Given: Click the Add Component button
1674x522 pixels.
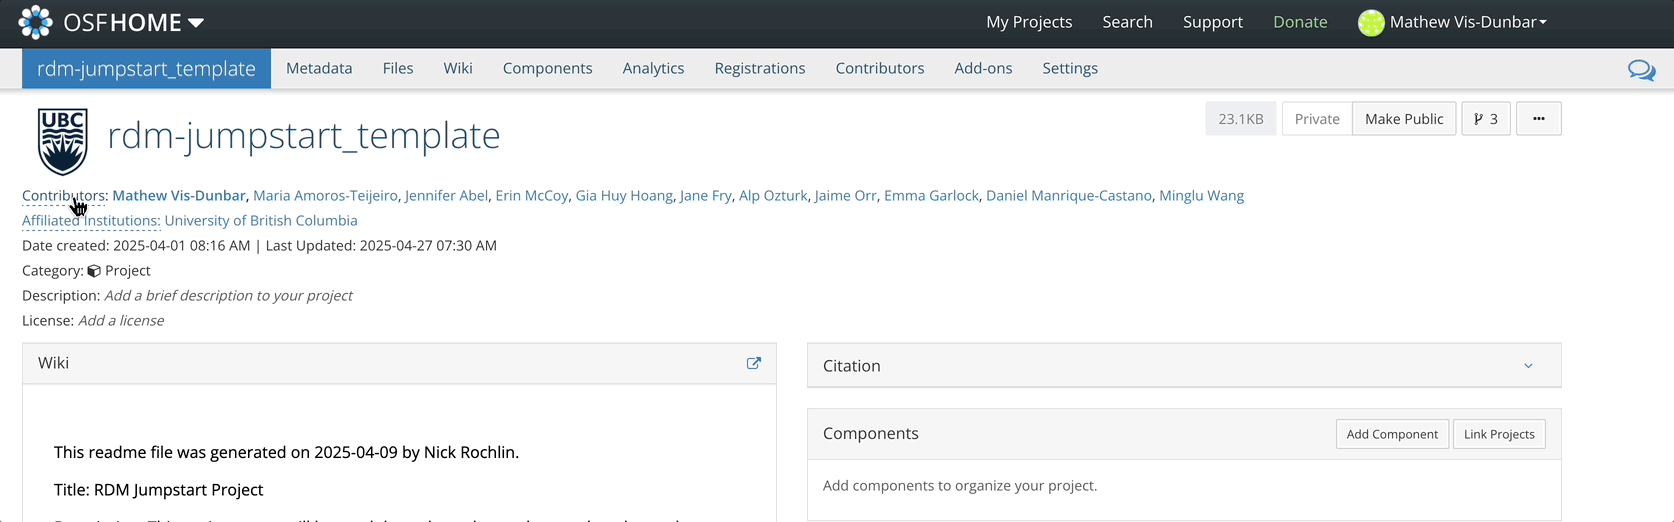Looking at the screenshot, I should point(1392,434).
